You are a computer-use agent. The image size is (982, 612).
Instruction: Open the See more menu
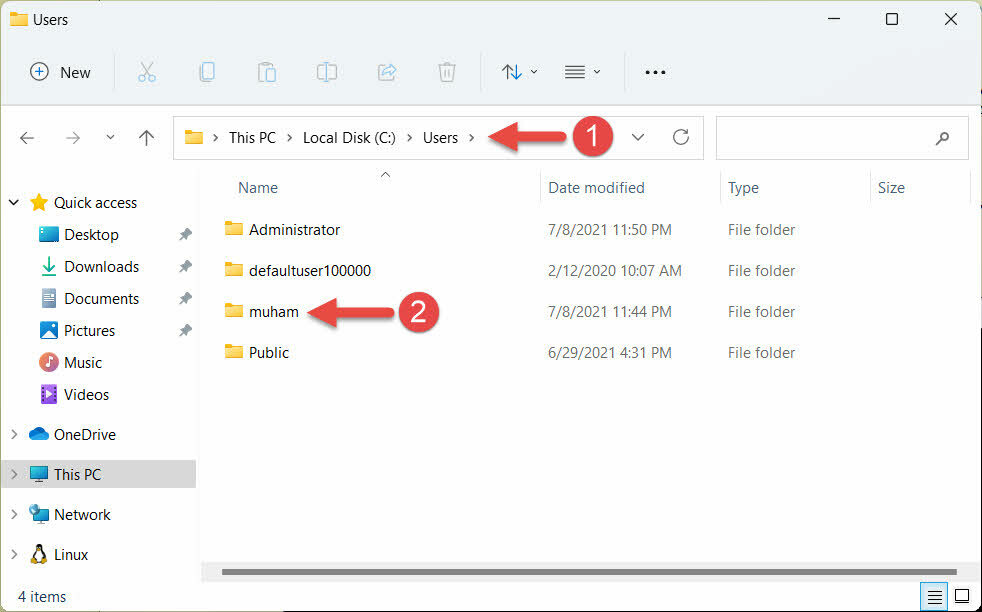(655, 71)
